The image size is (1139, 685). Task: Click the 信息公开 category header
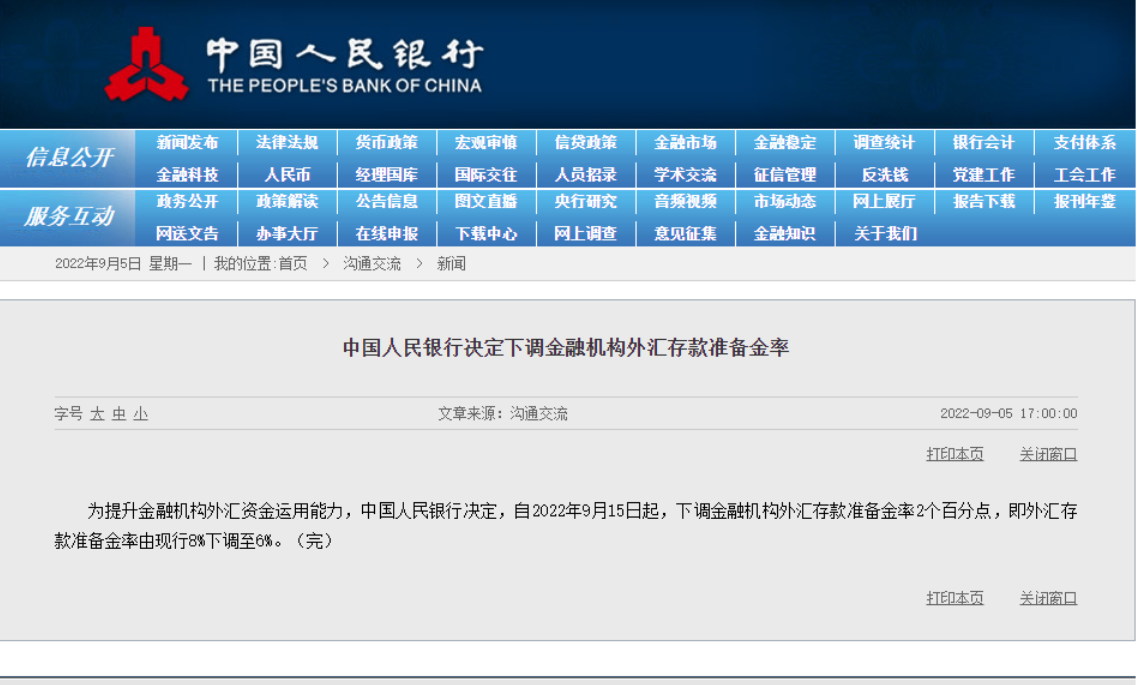(x=69, y=157)
